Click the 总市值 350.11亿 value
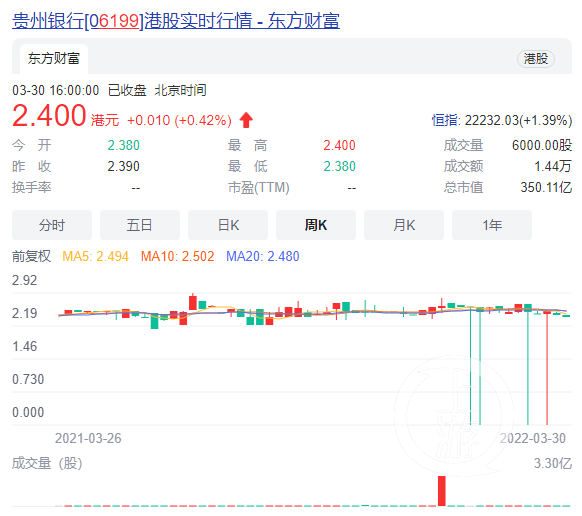This screenshot has height=516, width=582. [x=546, y=187]
